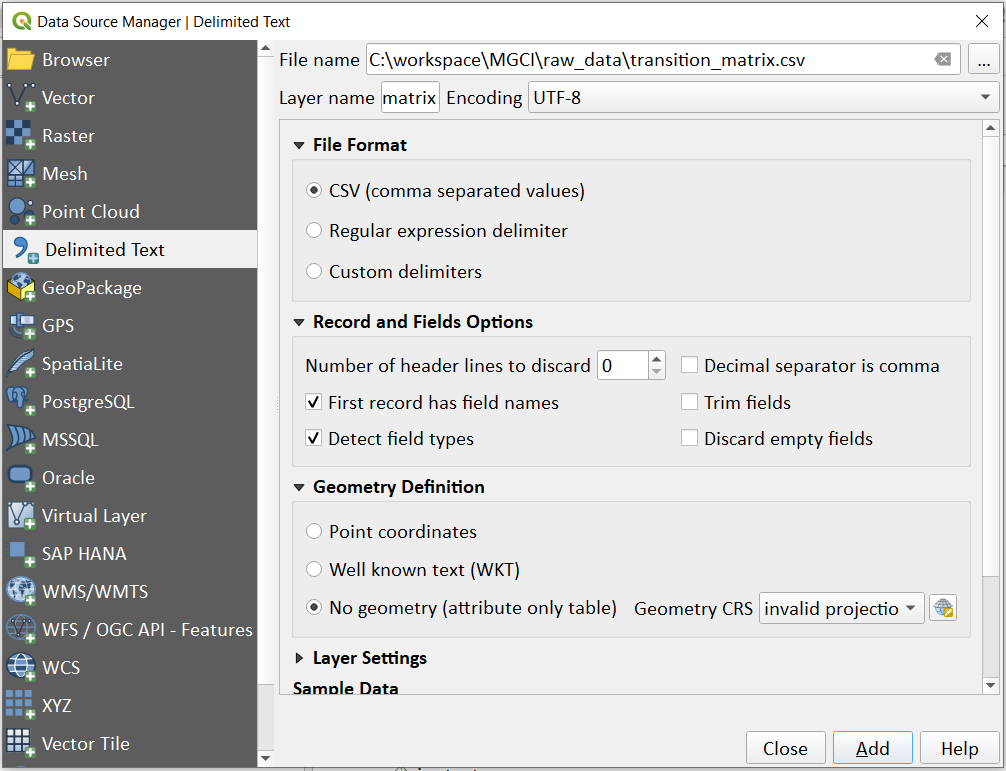
Task: Click the Delimited Text comma icon
Action: (24, 250)
